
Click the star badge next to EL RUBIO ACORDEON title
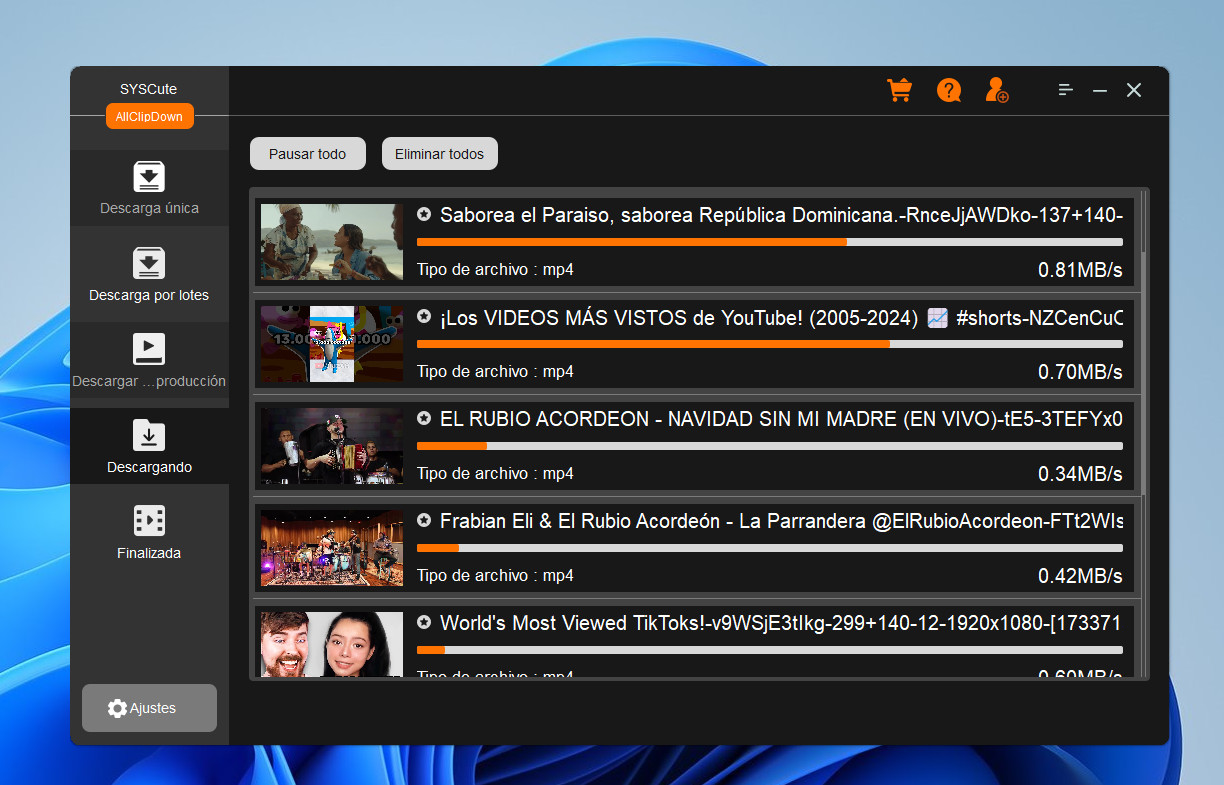click(423, 417)
